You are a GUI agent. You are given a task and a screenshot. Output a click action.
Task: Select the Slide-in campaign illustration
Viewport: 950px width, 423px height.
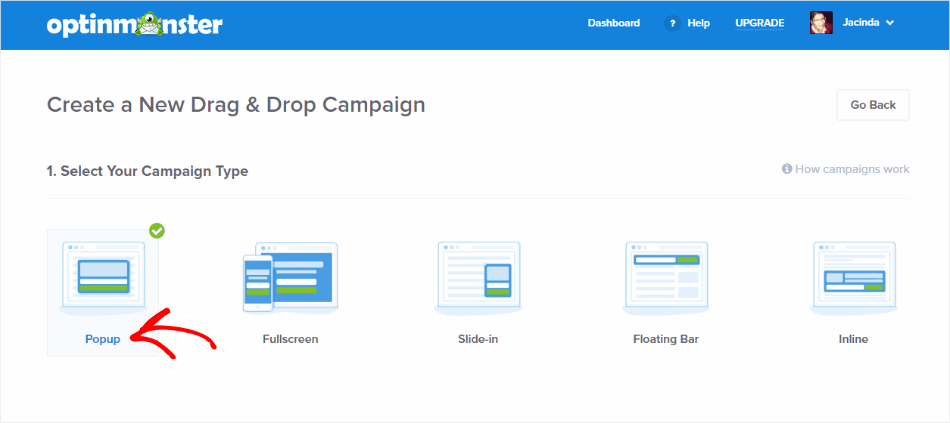[x=478, y=279]
